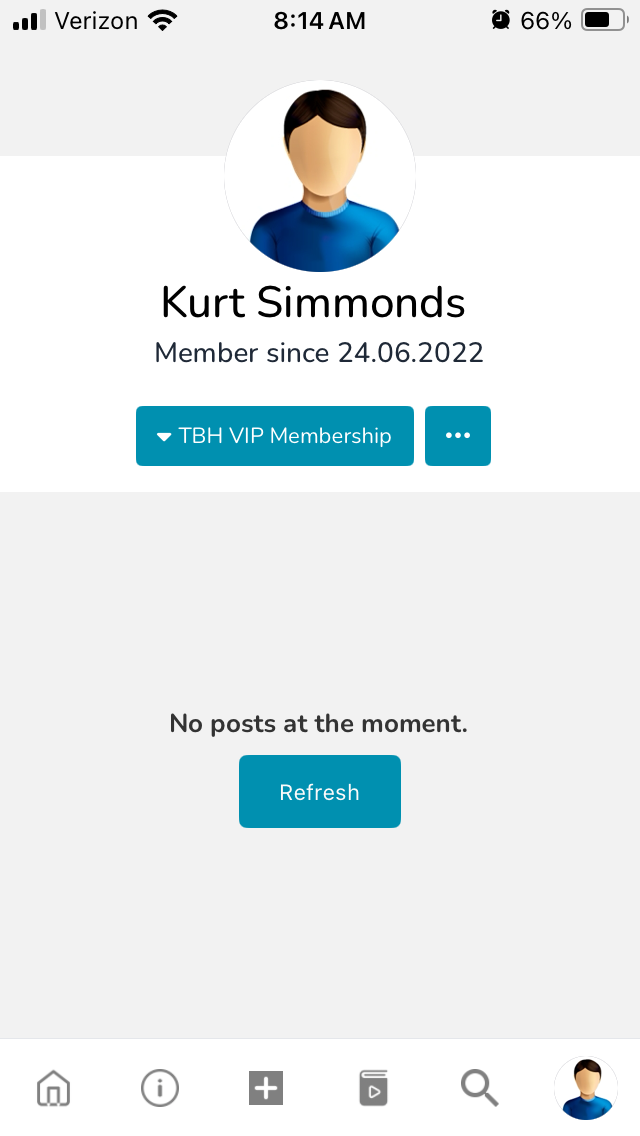Screen dimensions: 640x1136
Task: Tap the battery icon in status bar
Action: coord(604,20)
